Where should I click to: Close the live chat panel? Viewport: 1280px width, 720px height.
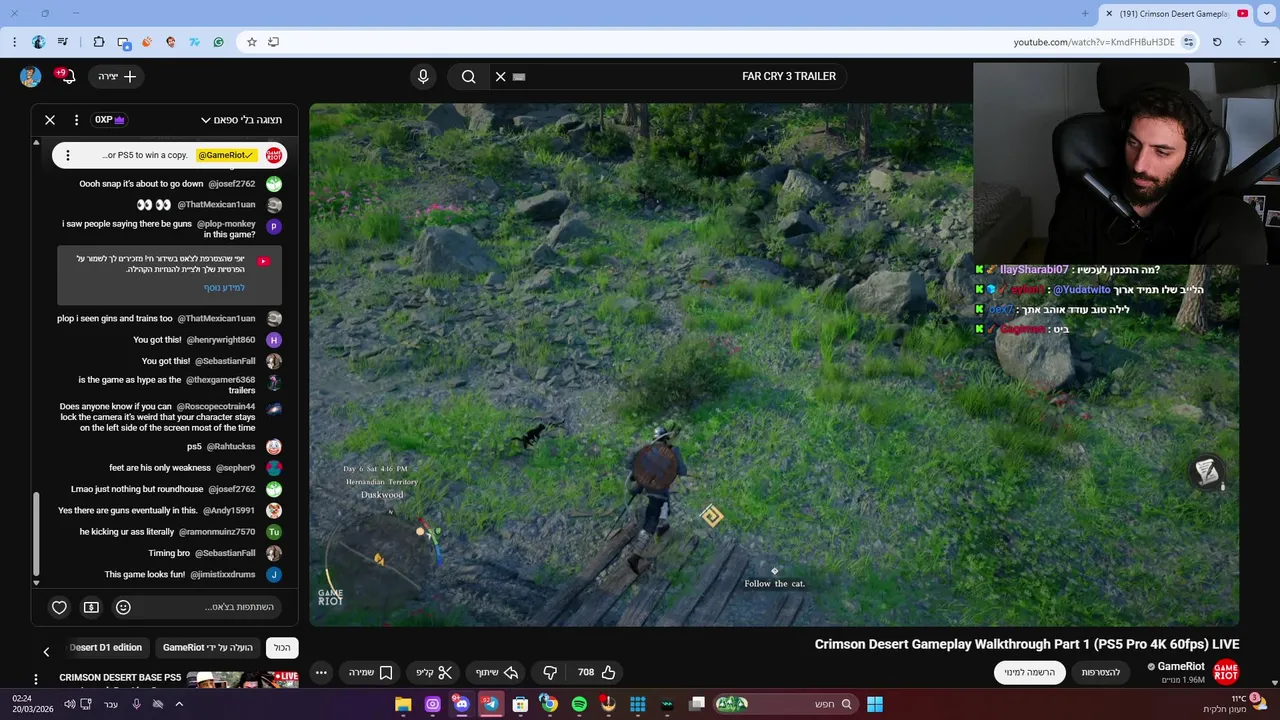click(50, 120)
